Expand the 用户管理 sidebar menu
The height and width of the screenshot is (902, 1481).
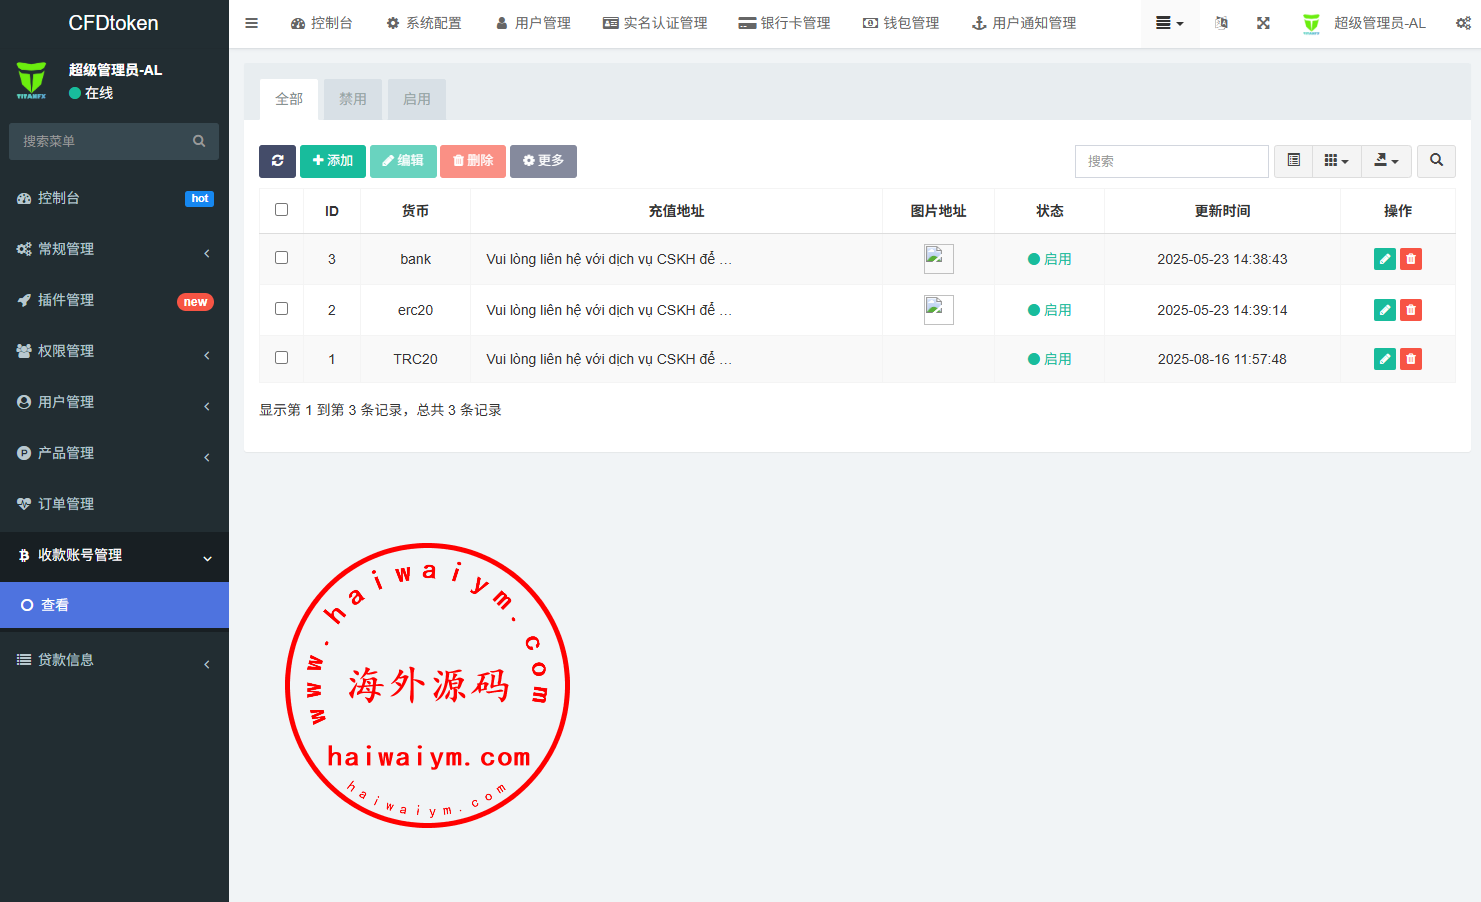(x=114, y=402)
